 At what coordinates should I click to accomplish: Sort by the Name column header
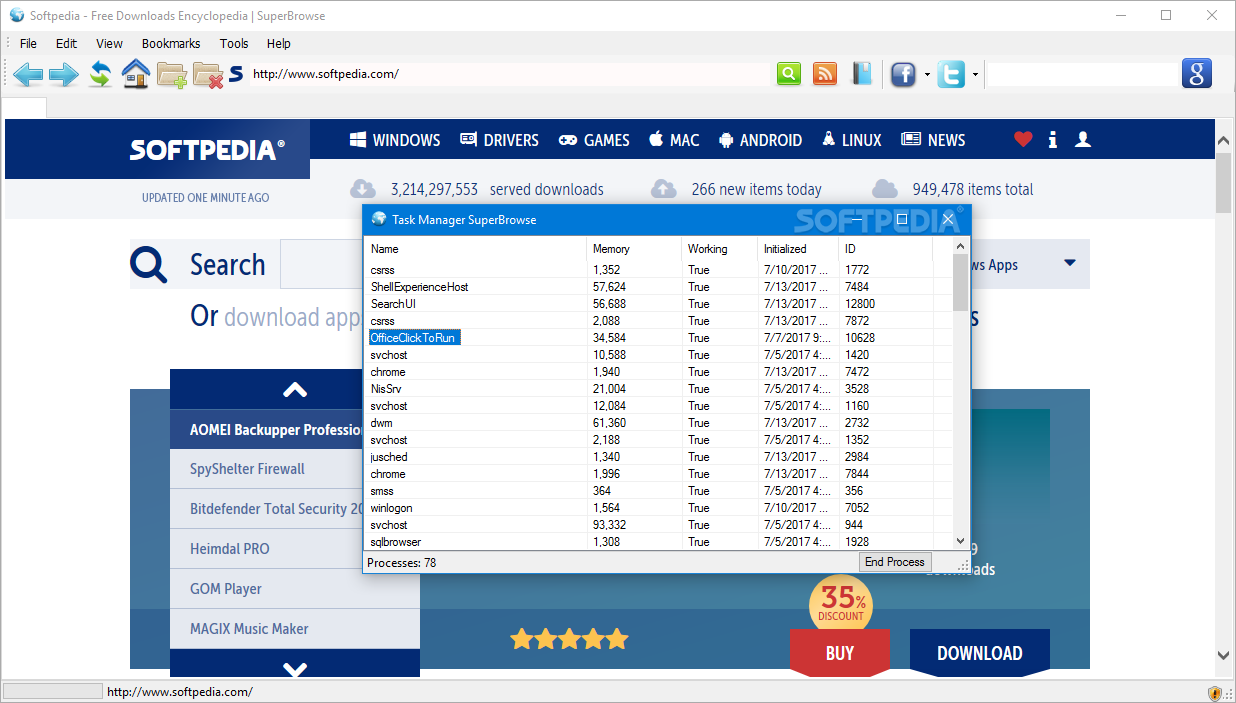pos(476,249)
